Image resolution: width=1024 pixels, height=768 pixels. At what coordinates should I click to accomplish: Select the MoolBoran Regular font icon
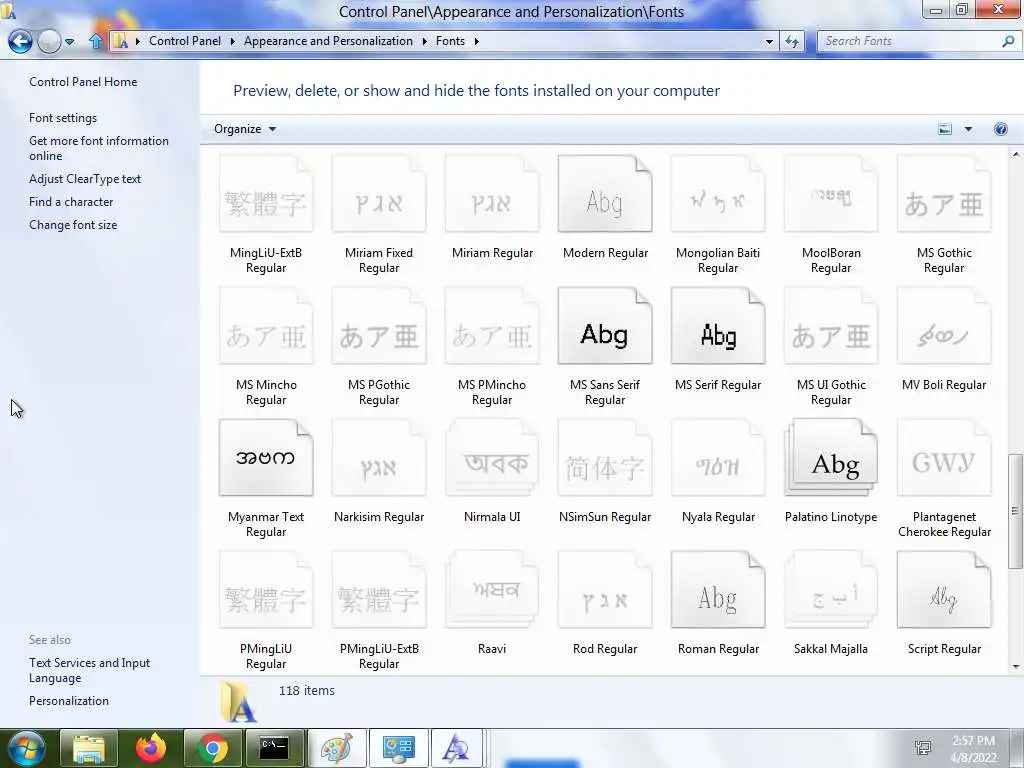[831, 193]
